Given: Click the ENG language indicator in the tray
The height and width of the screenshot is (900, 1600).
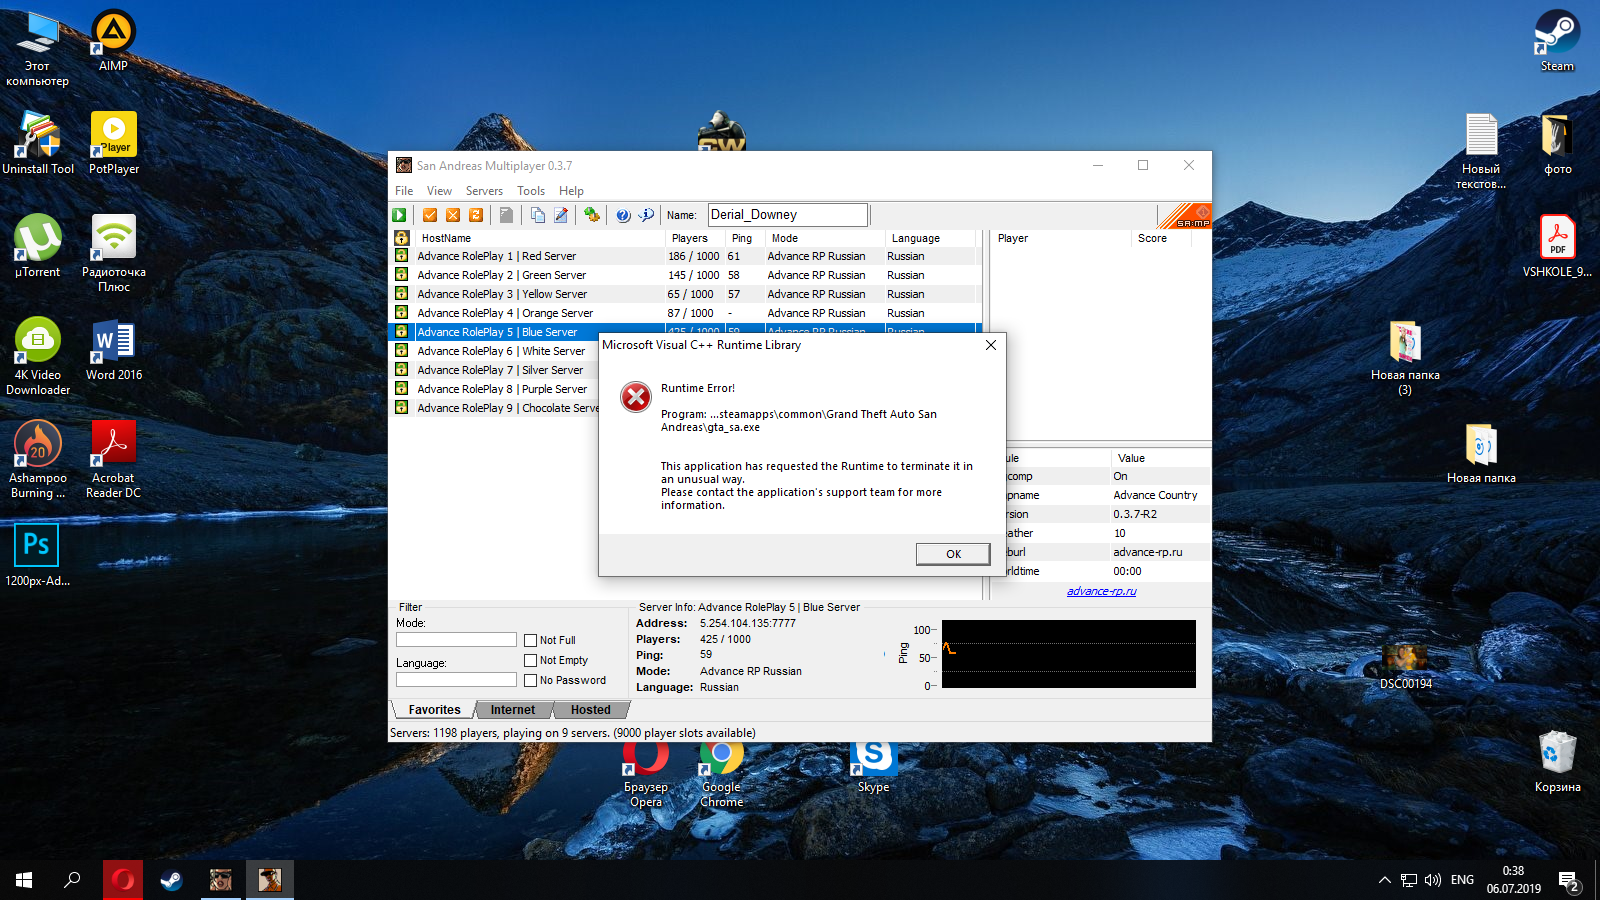Looking at the screenshot, I should [1462, 880].
